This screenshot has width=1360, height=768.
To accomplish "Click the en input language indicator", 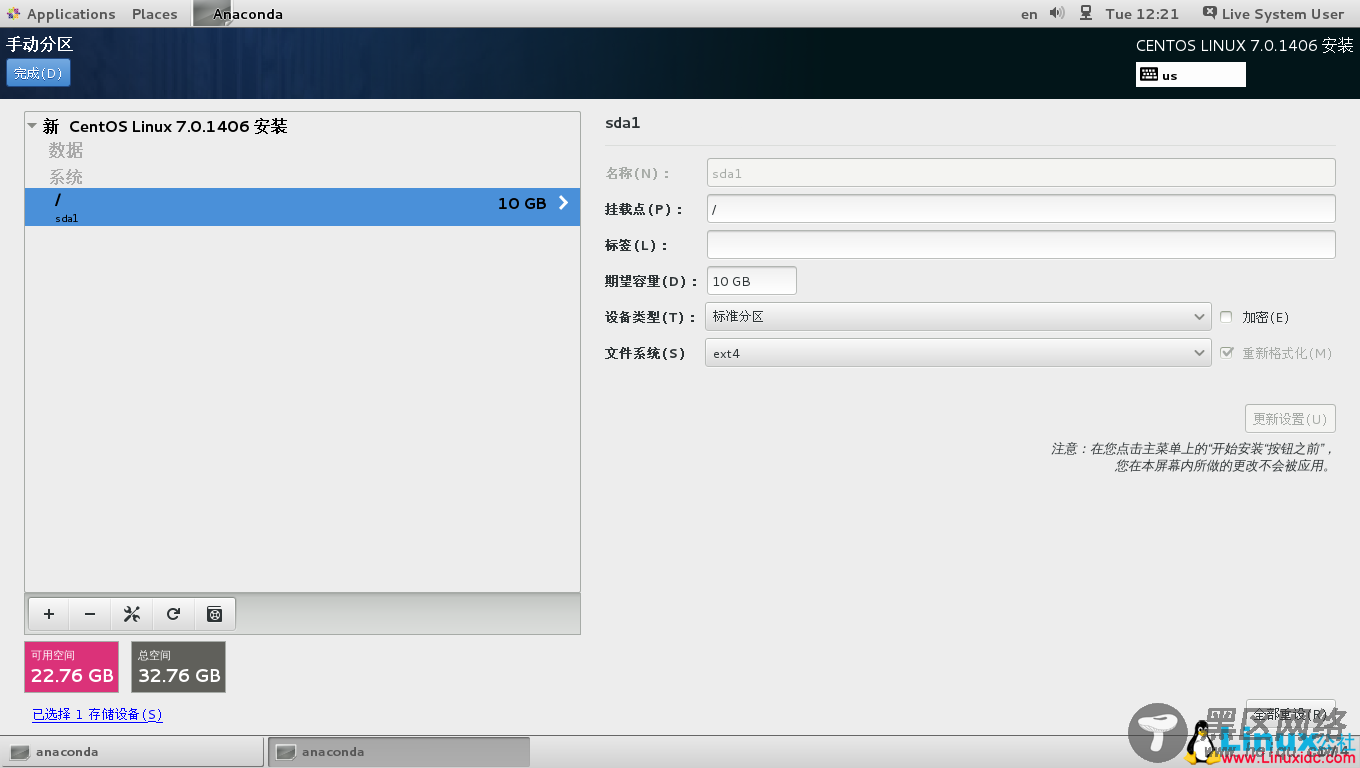I will tap(1029, 14).
